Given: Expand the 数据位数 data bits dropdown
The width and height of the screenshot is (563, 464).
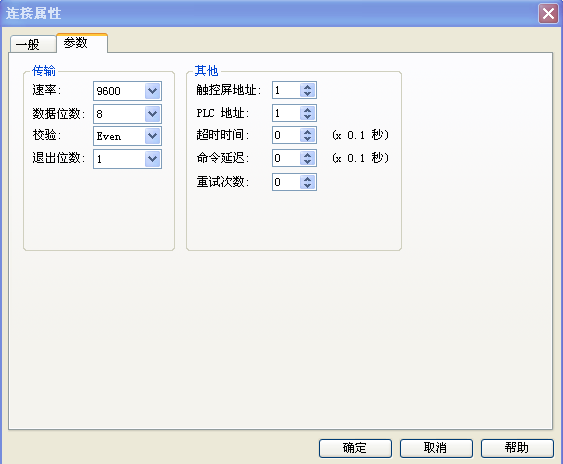Looking at the screenshot, I should 153,114.
